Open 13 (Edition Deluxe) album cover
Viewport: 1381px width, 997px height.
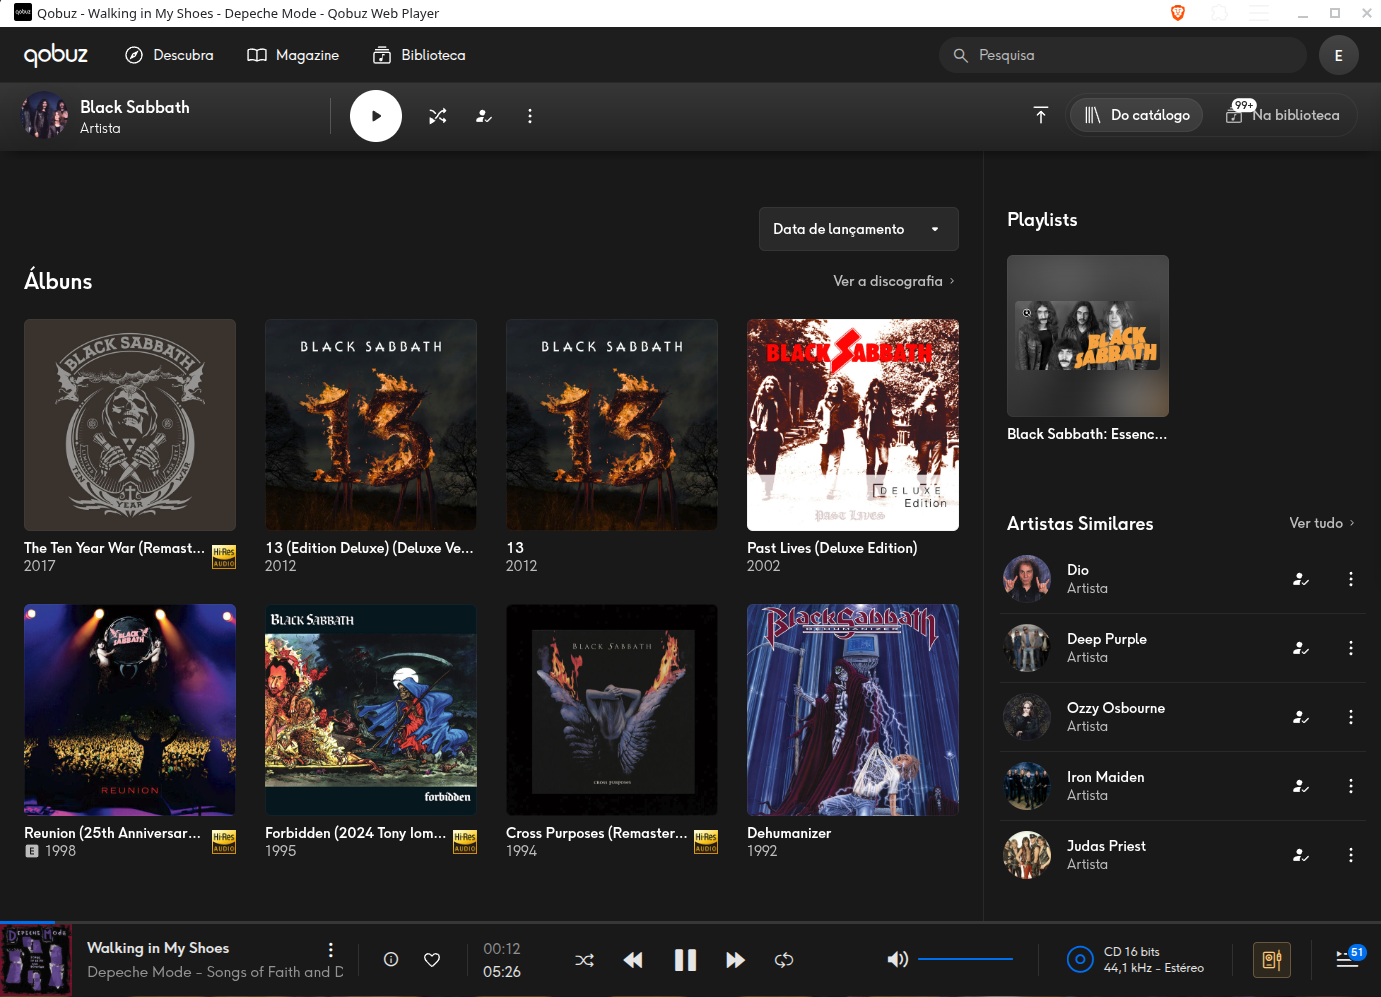click(371, 425)
